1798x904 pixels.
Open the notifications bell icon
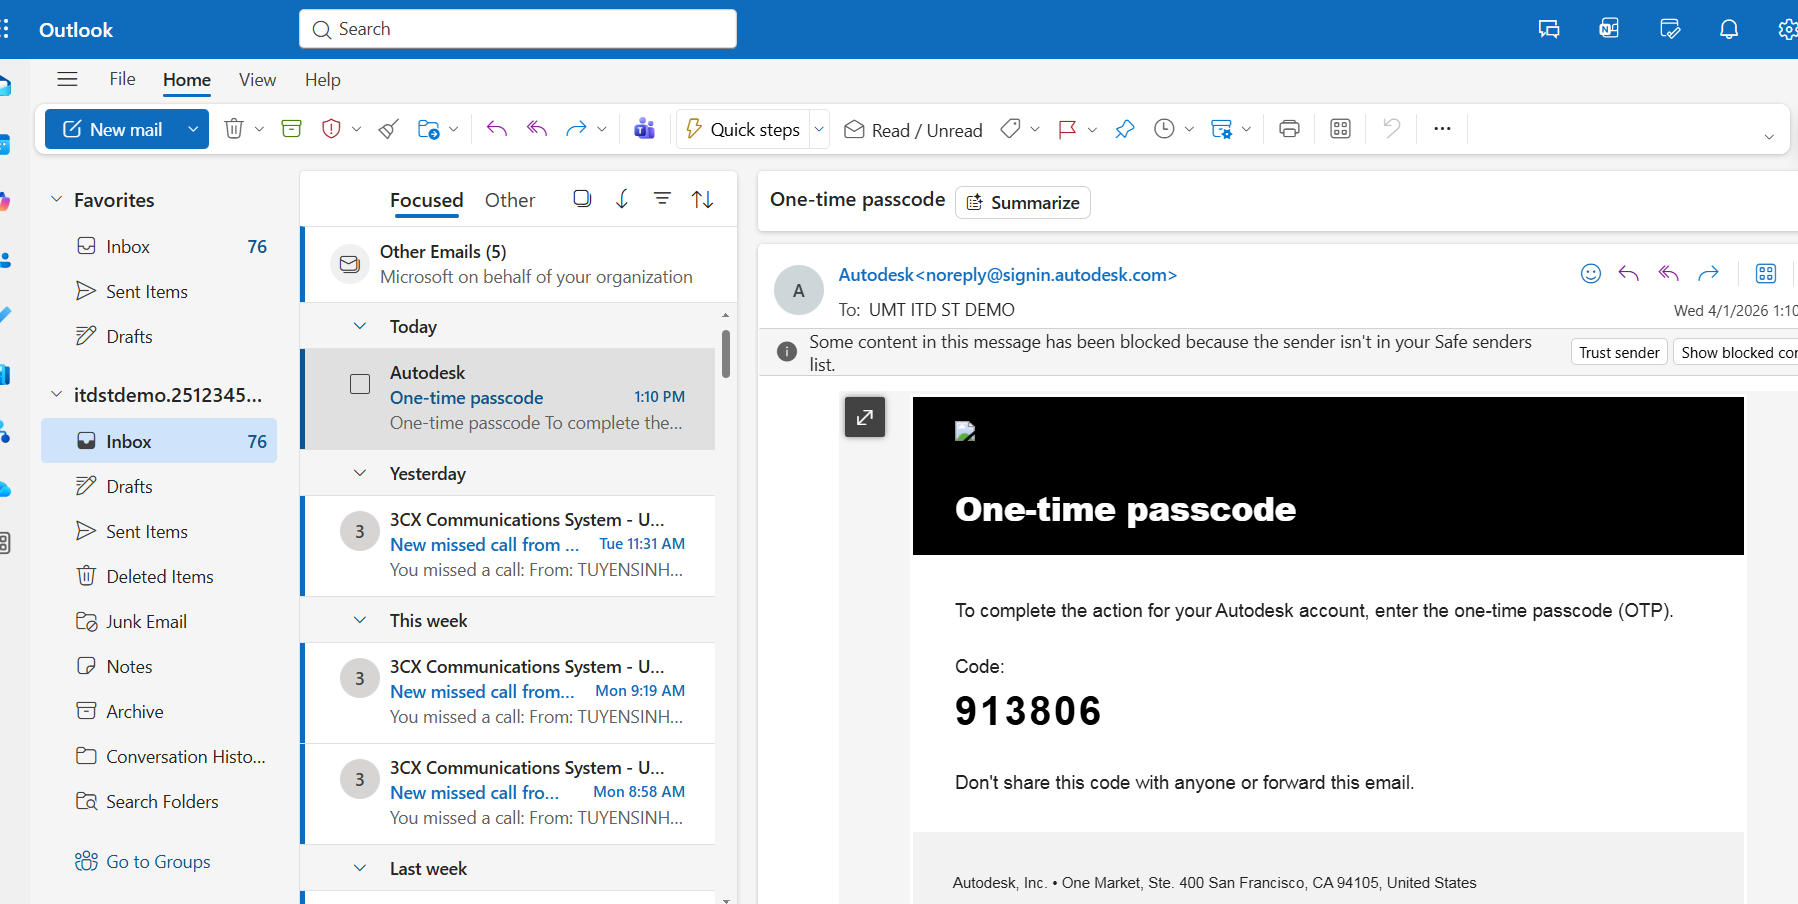pyautogui.click(x=1728, y=29)
